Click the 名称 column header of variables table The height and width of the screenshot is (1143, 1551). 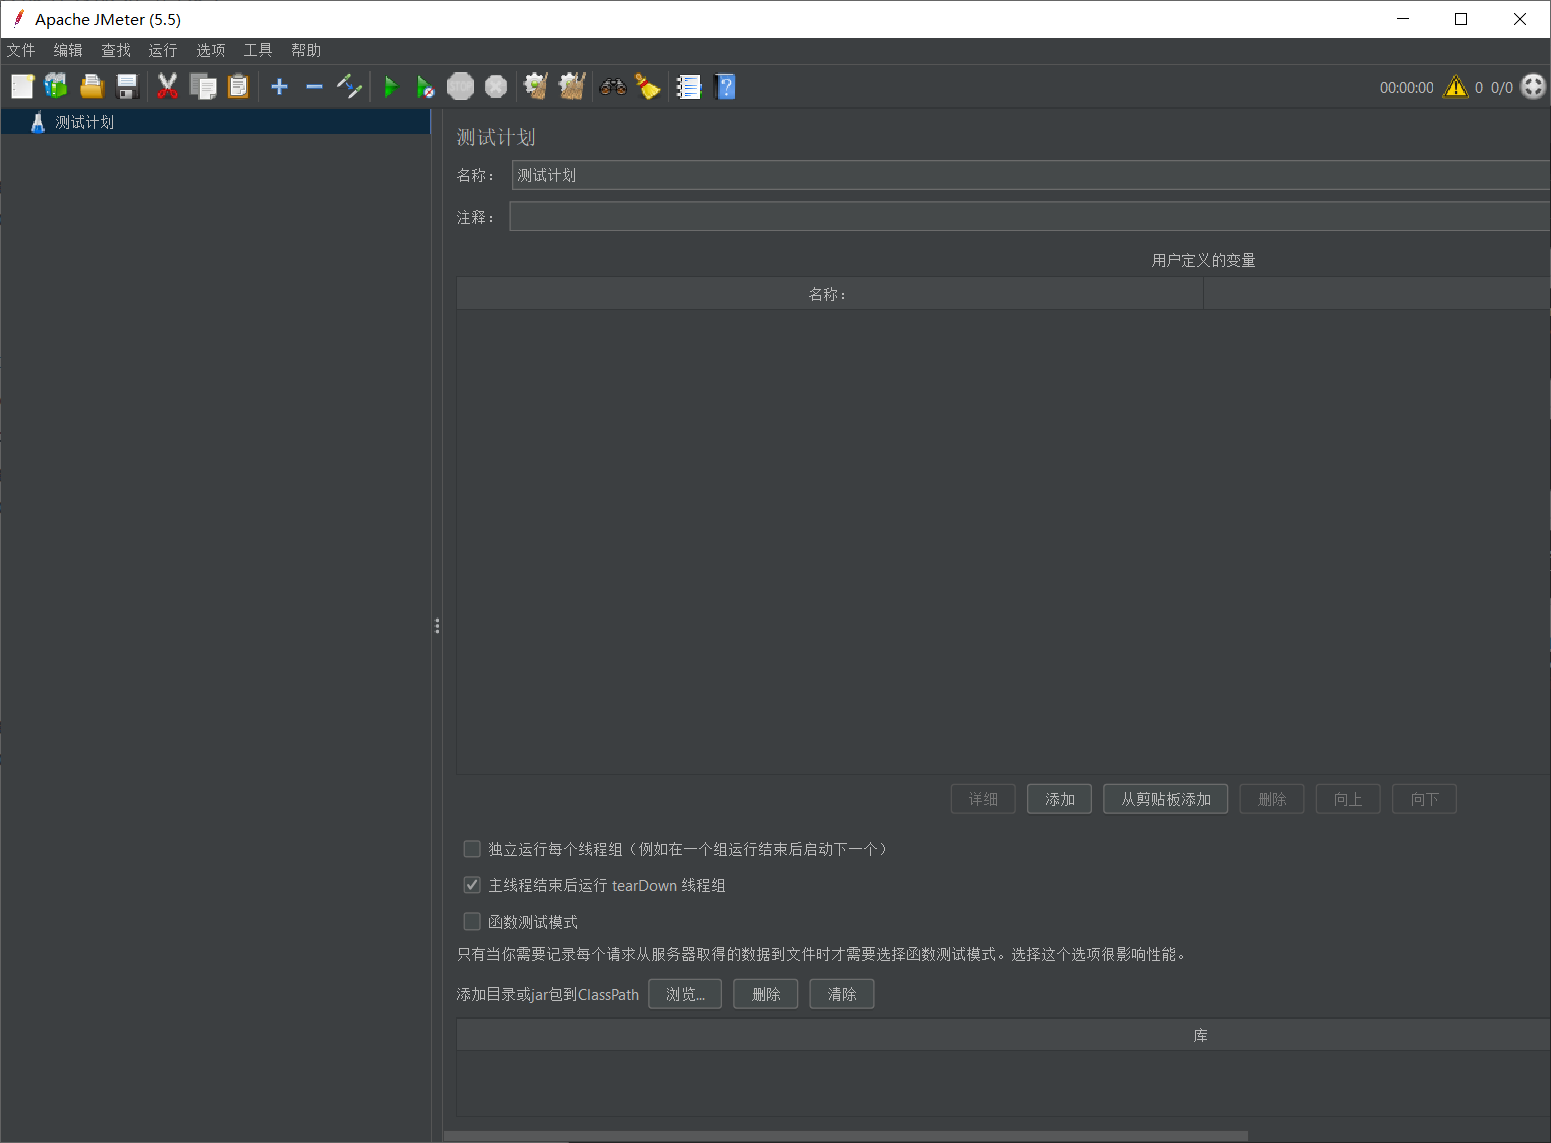tap(829, 294)
